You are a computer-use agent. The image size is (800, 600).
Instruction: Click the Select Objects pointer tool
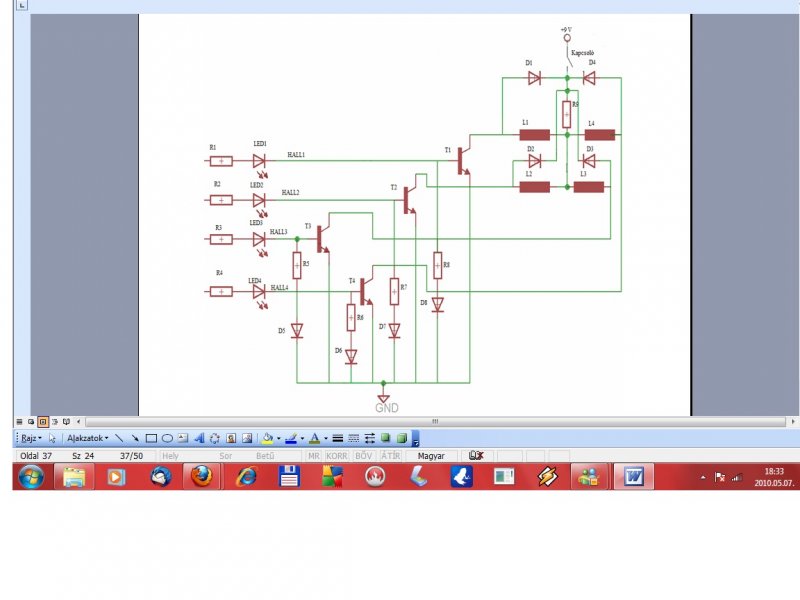(53, 438)
